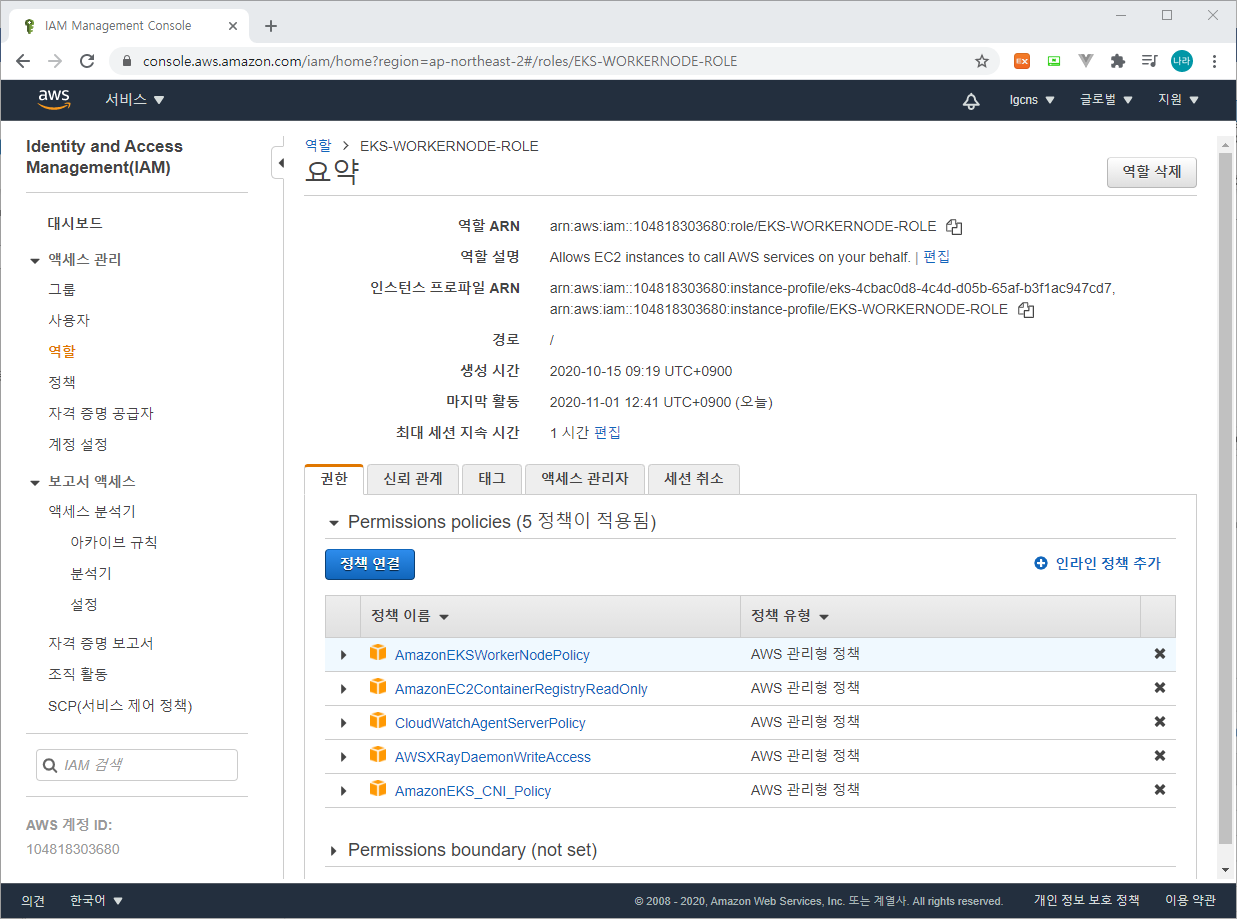Collapse the left navigation pane with the arrow handle
1237x919 pixels.
click(x=279, y=162)
